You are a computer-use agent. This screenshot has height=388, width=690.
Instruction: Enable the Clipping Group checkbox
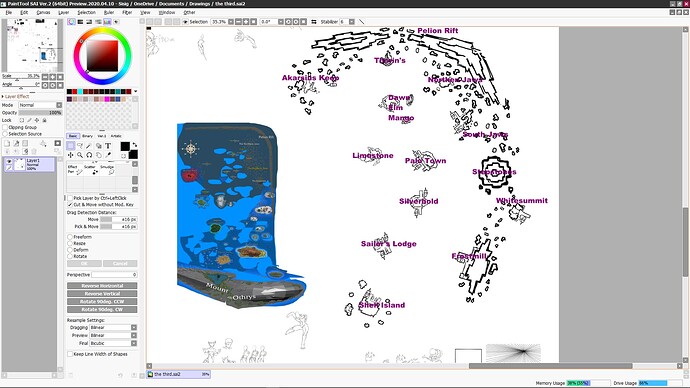coord(5,127)
